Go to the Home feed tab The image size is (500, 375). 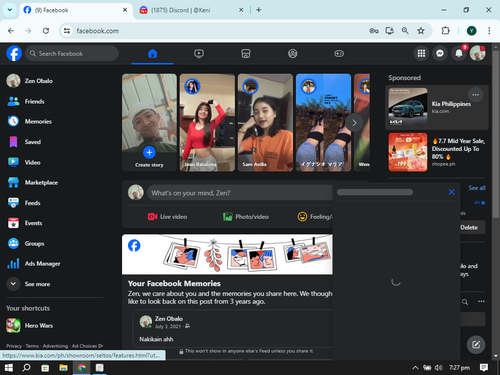click(152, 53)
